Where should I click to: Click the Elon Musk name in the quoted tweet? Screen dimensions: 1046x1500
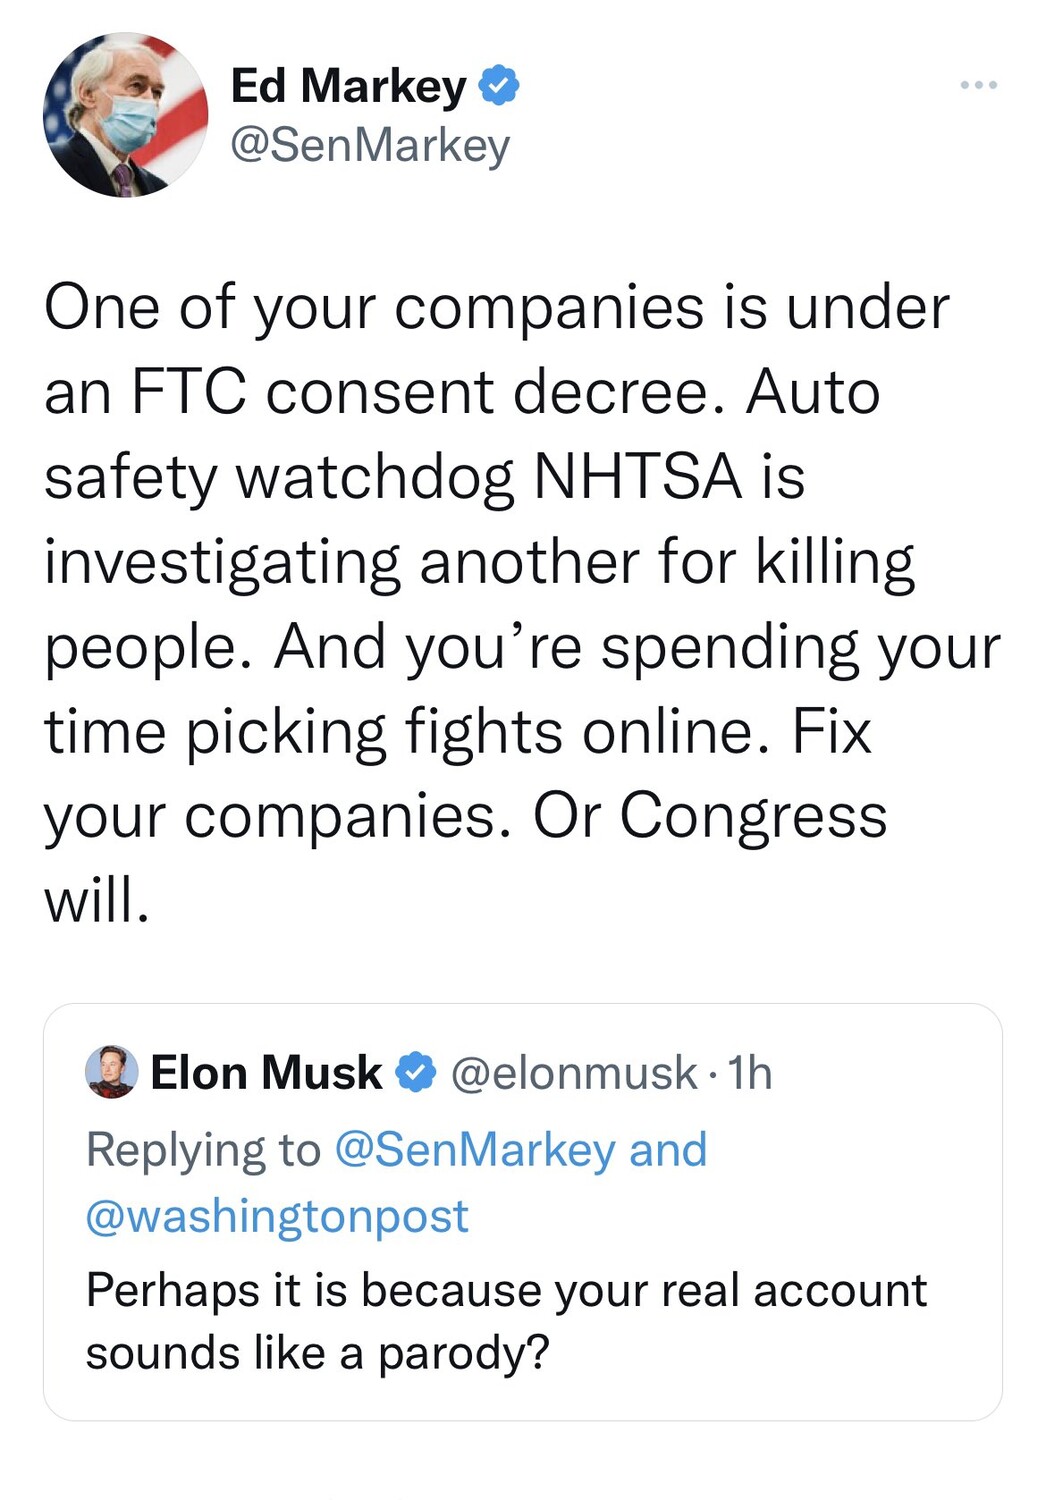[266, 1073]
